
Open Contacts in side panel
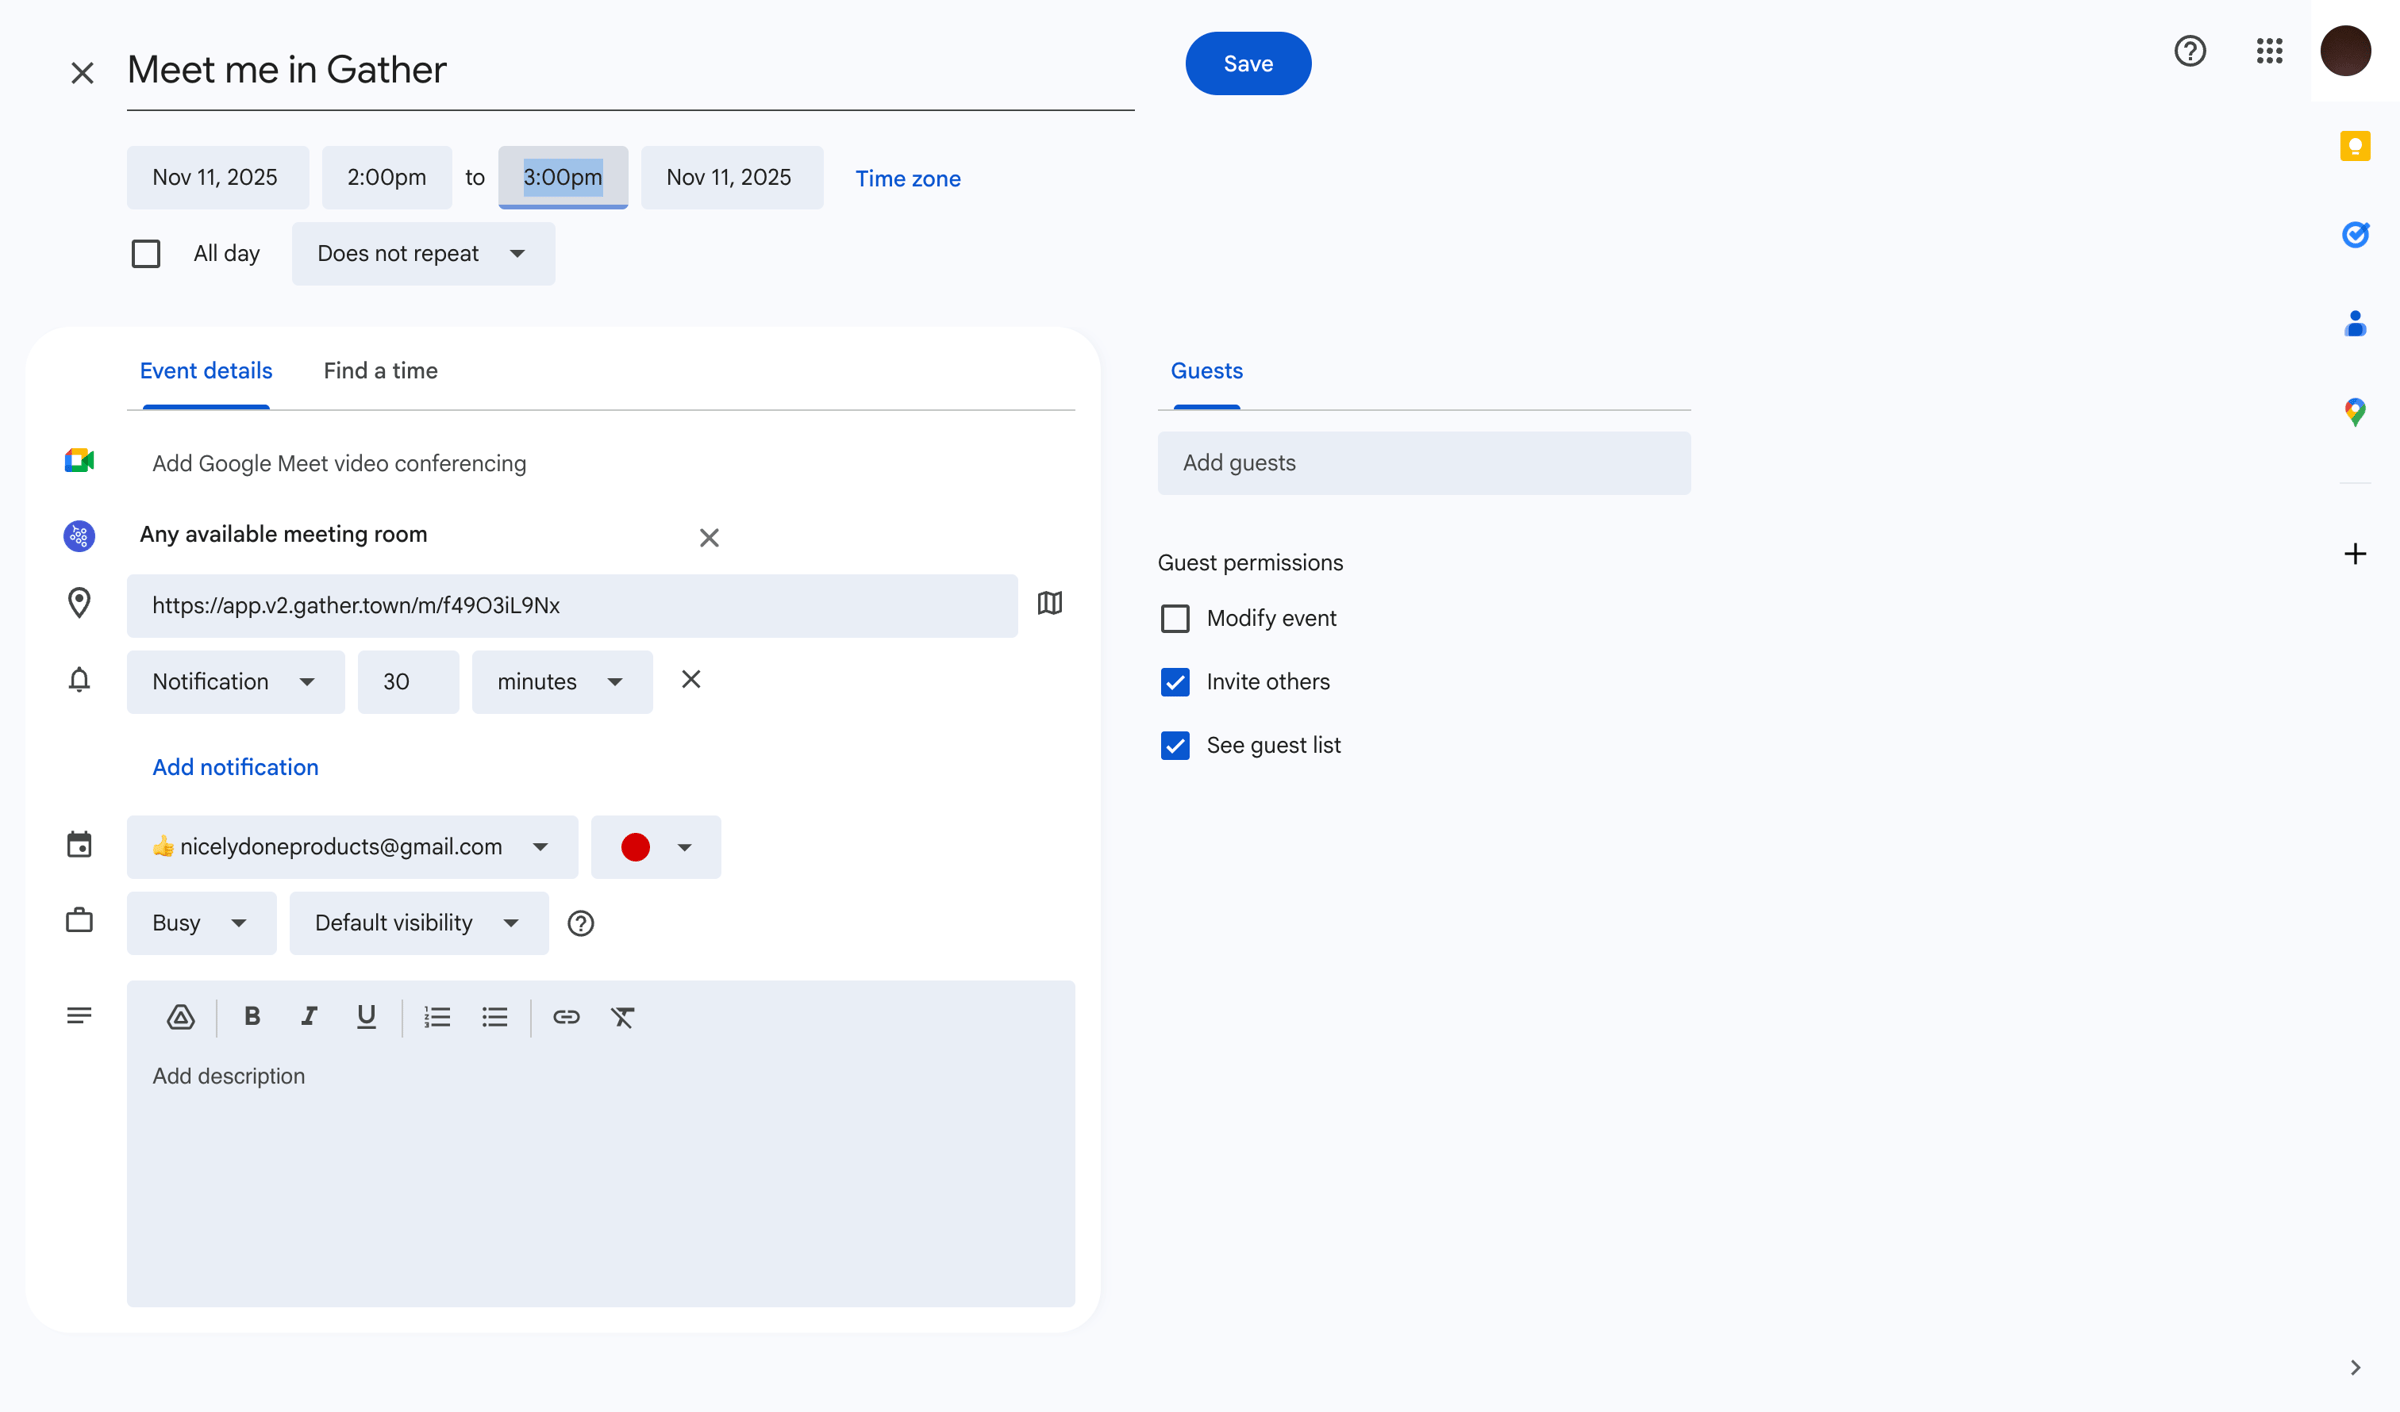click(2355, 323)
